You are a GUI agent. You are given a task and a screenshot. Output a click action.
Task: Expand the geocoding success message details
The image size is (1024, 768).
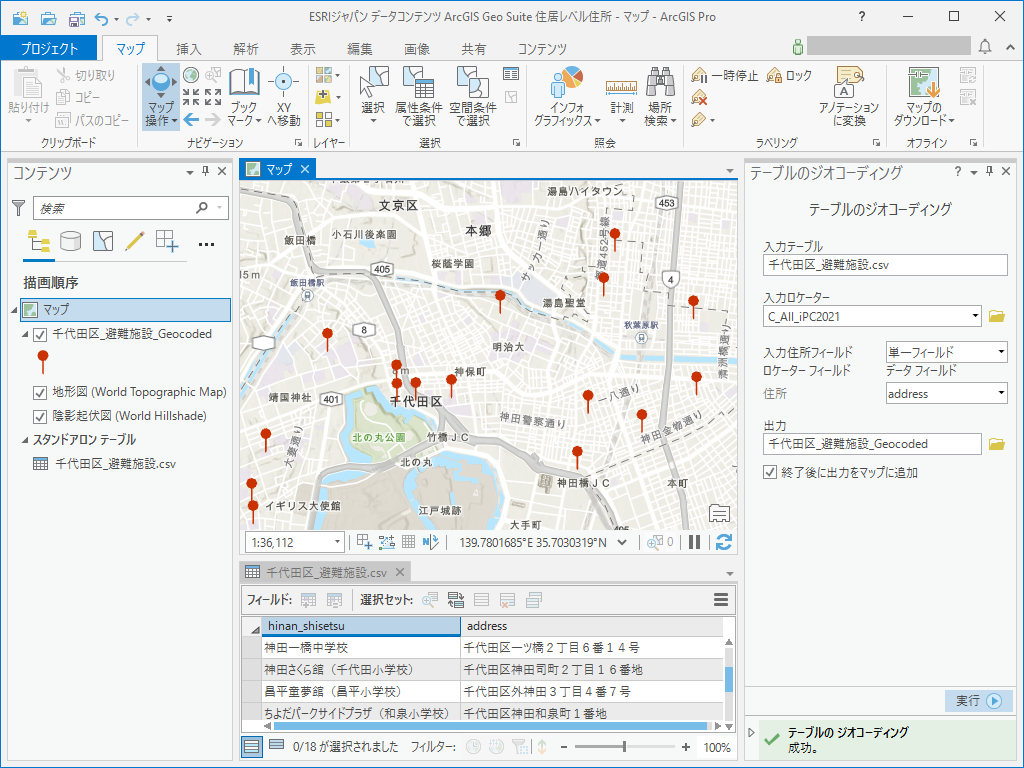pos(751,732)
